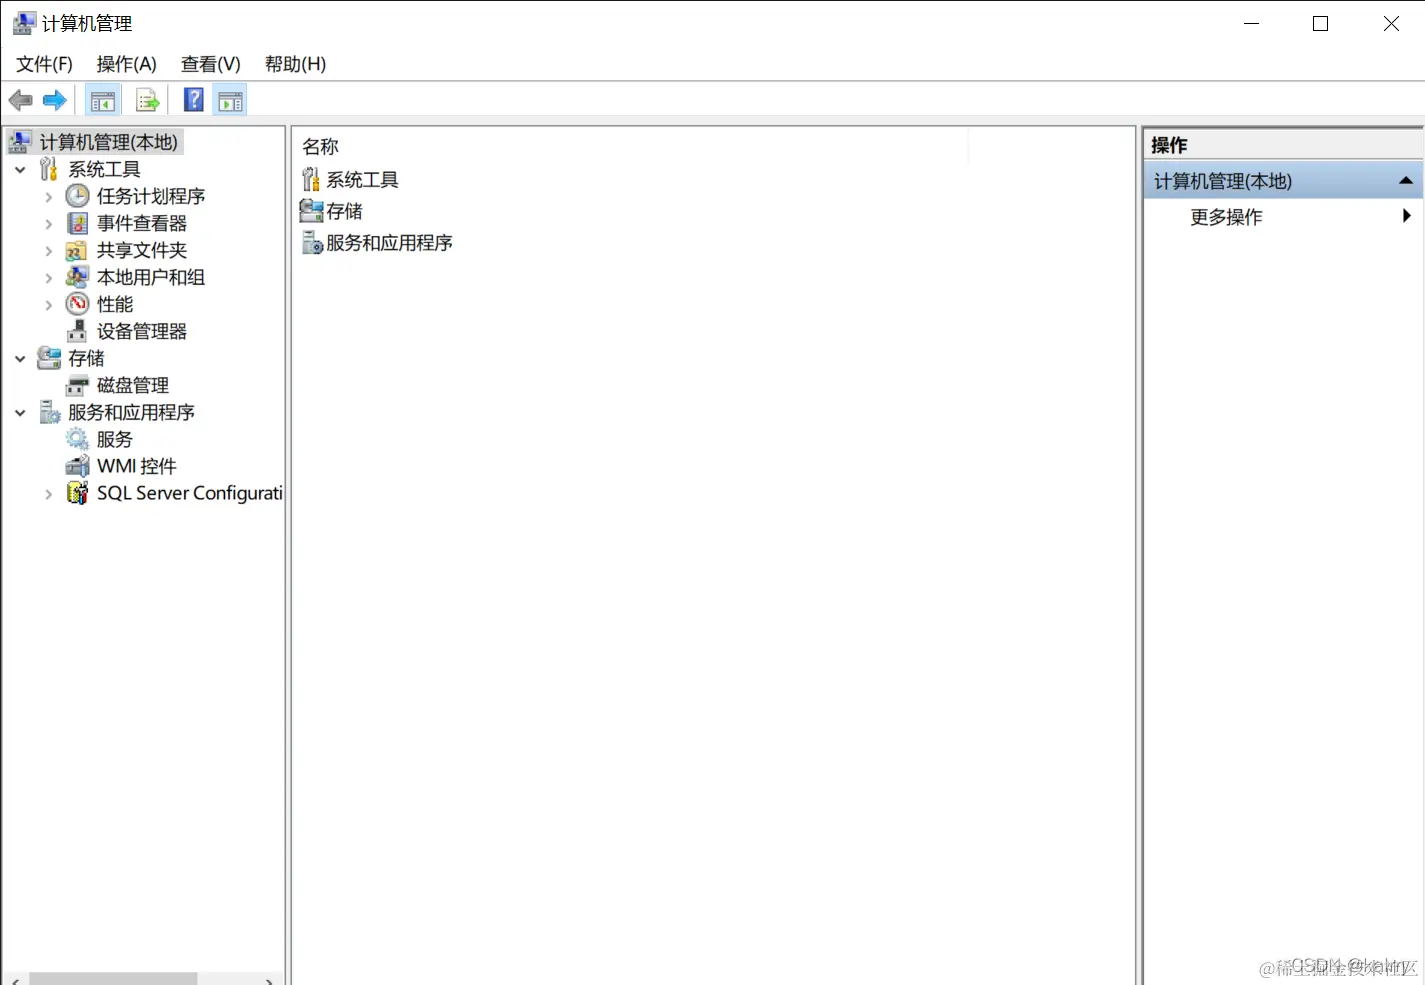Click the tree scrollbar left arrow
The height and width of the screenshot is (985, 1425).
pyautogui.click(x=14, y=980)
